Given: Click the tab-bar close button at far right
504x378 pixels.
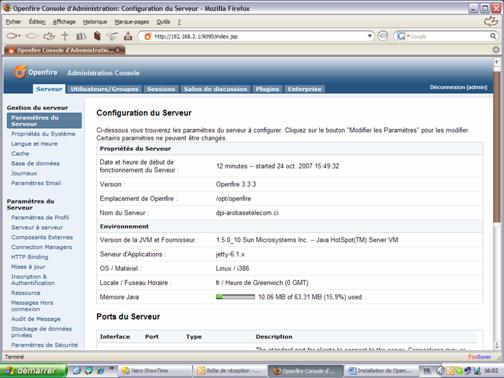Looking at the screenshot, I should click(x=496, y=50).
